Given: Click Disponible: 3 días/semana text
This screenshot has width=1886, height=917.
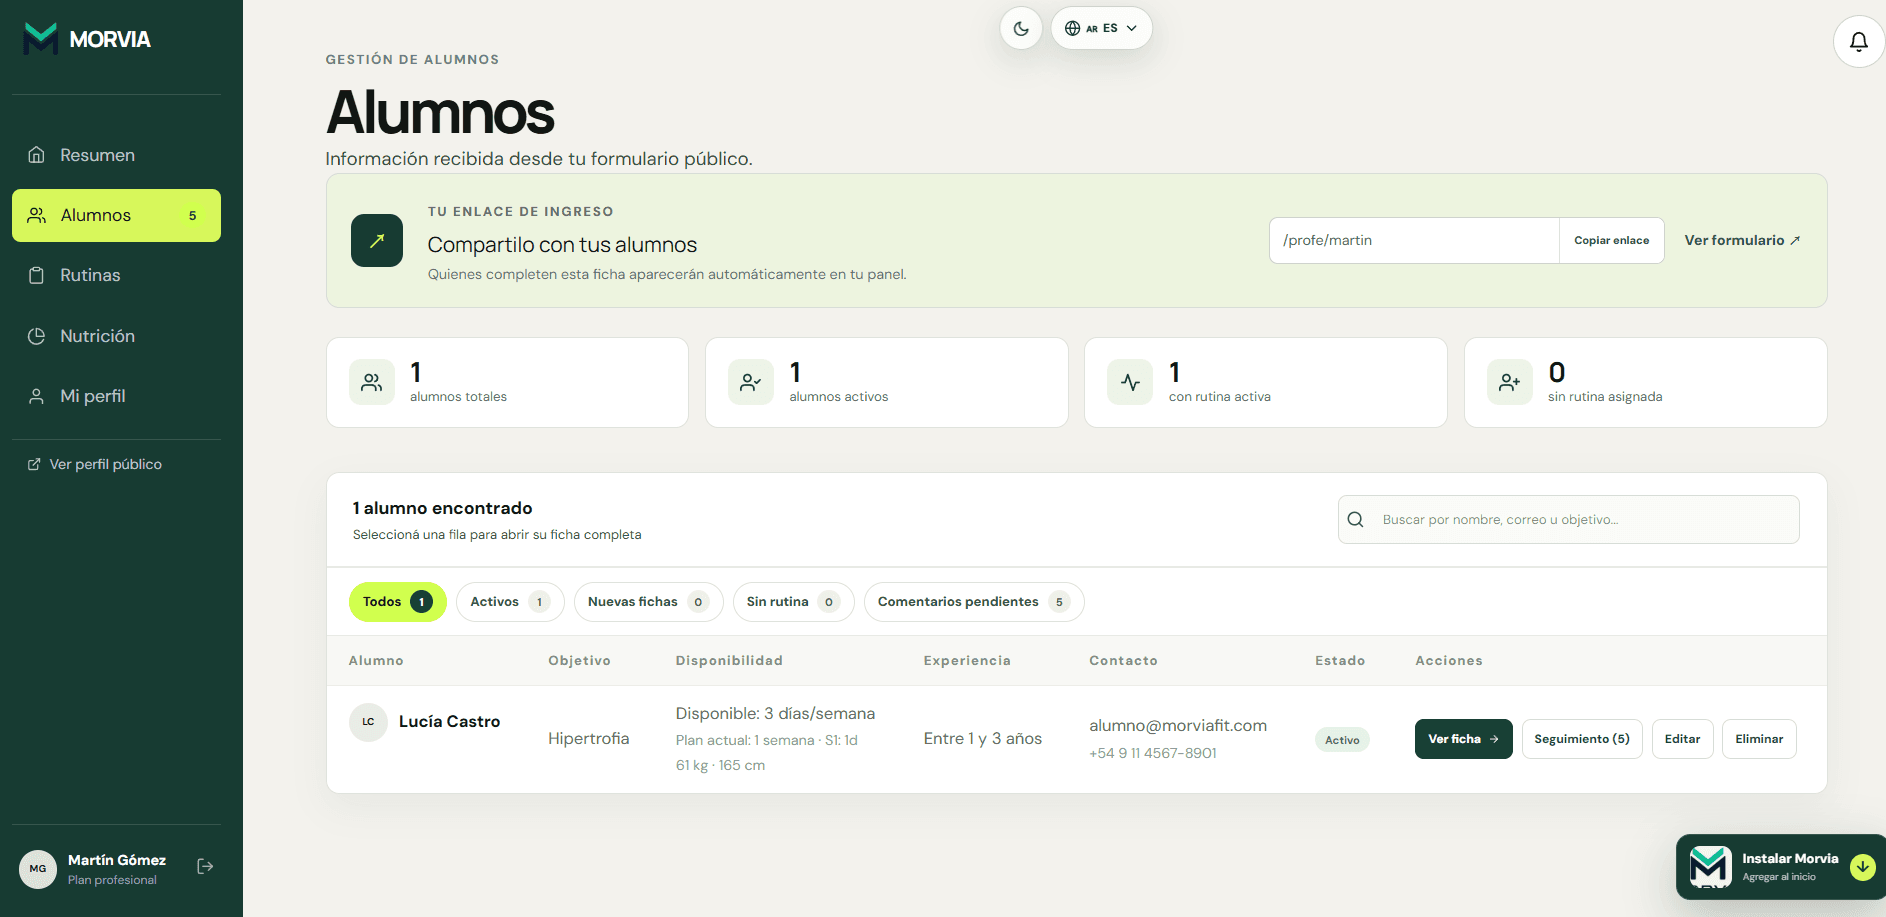Looking at the screenshot, I should [x=775, y=713].
